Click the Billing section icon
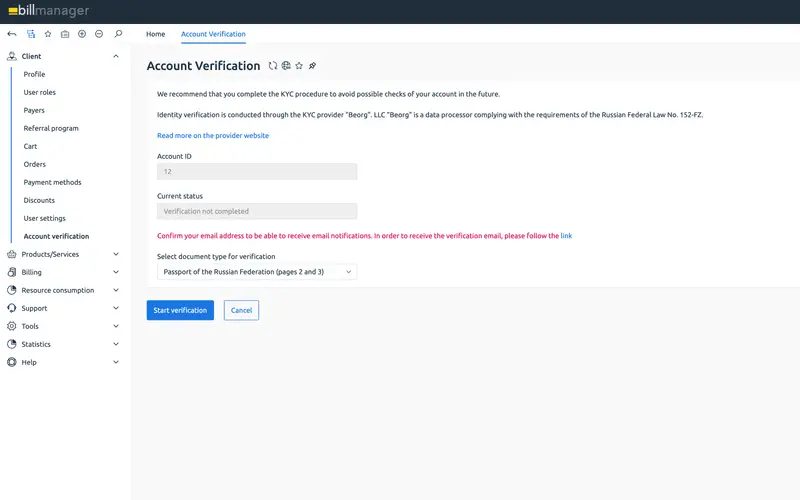 [x=12, y=272]
